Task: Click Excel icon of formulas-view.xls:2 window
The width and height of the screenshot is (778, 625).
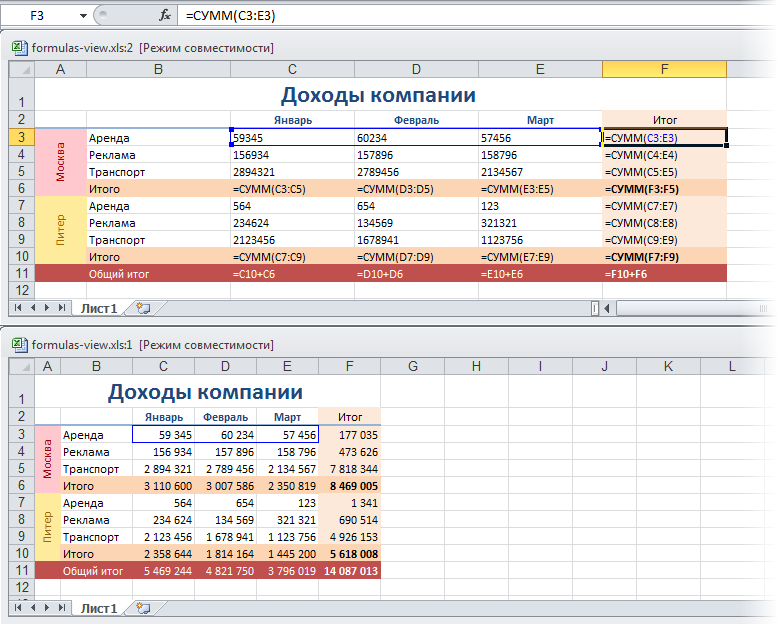Action: (19, 48)
